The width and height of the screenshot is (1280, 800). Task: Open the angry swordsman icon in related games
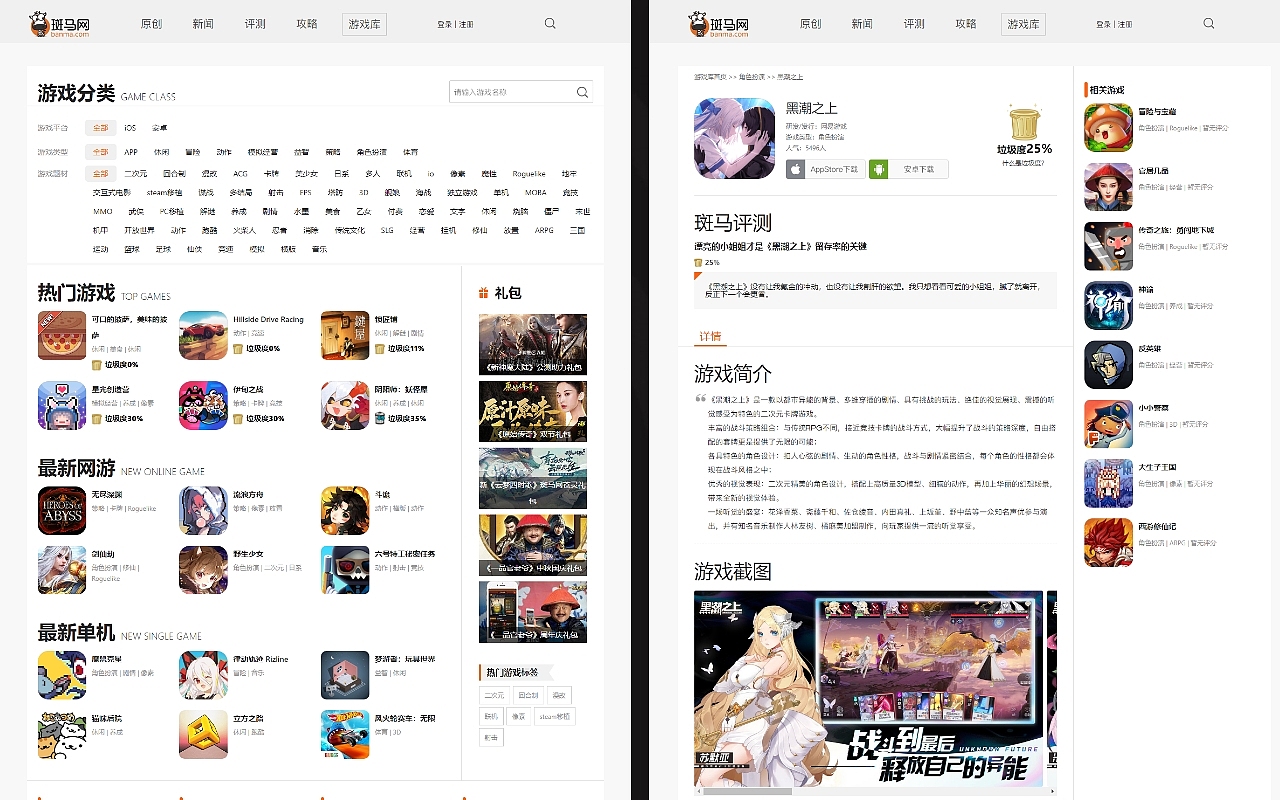1108,246
